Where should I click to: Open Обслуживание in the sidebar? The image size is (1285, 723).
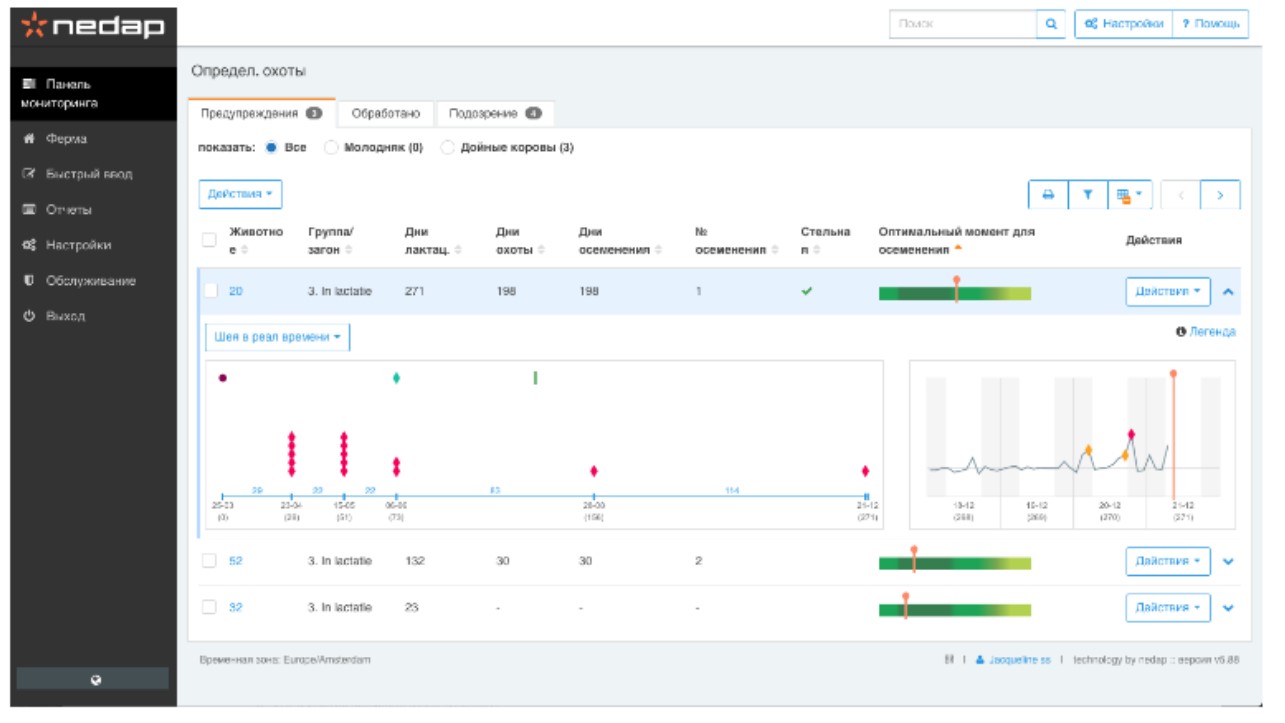[x=90, y=281]
